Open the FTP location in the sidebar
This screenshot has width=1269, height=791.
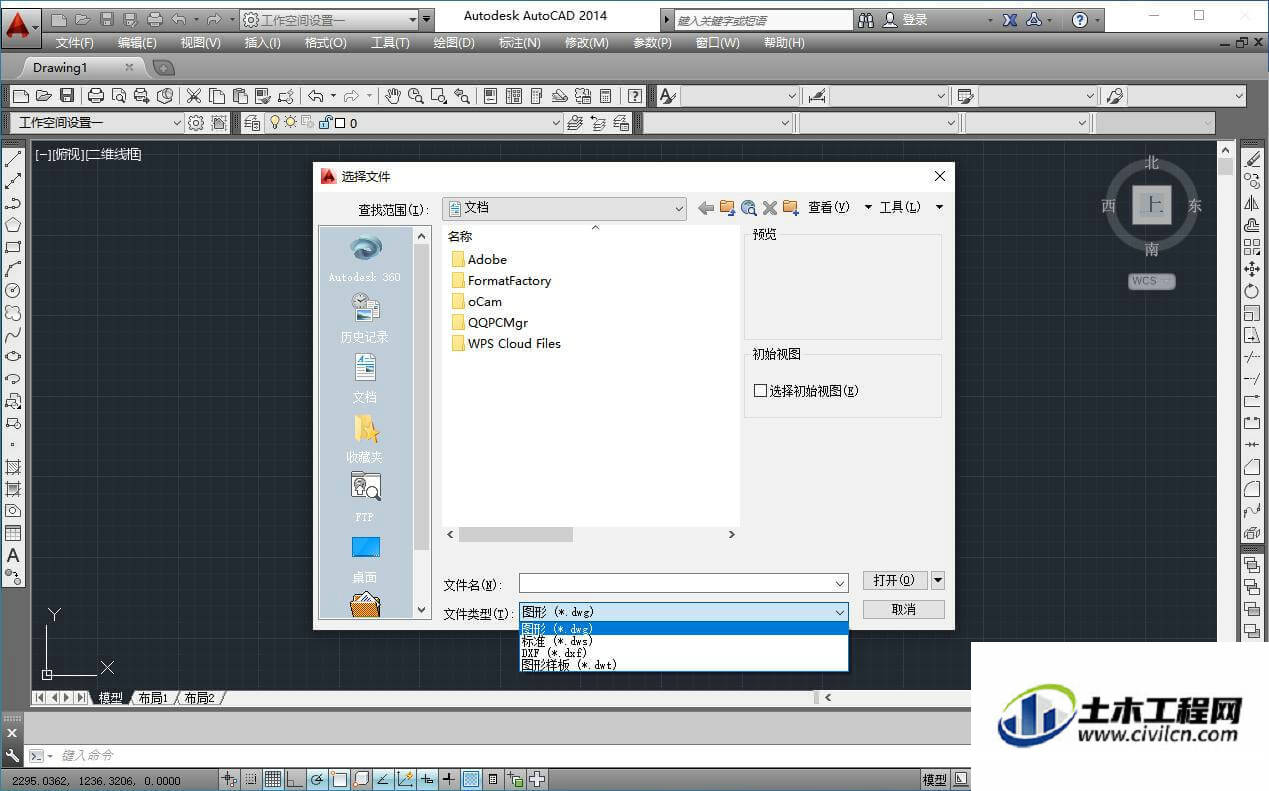coord(365,496)
